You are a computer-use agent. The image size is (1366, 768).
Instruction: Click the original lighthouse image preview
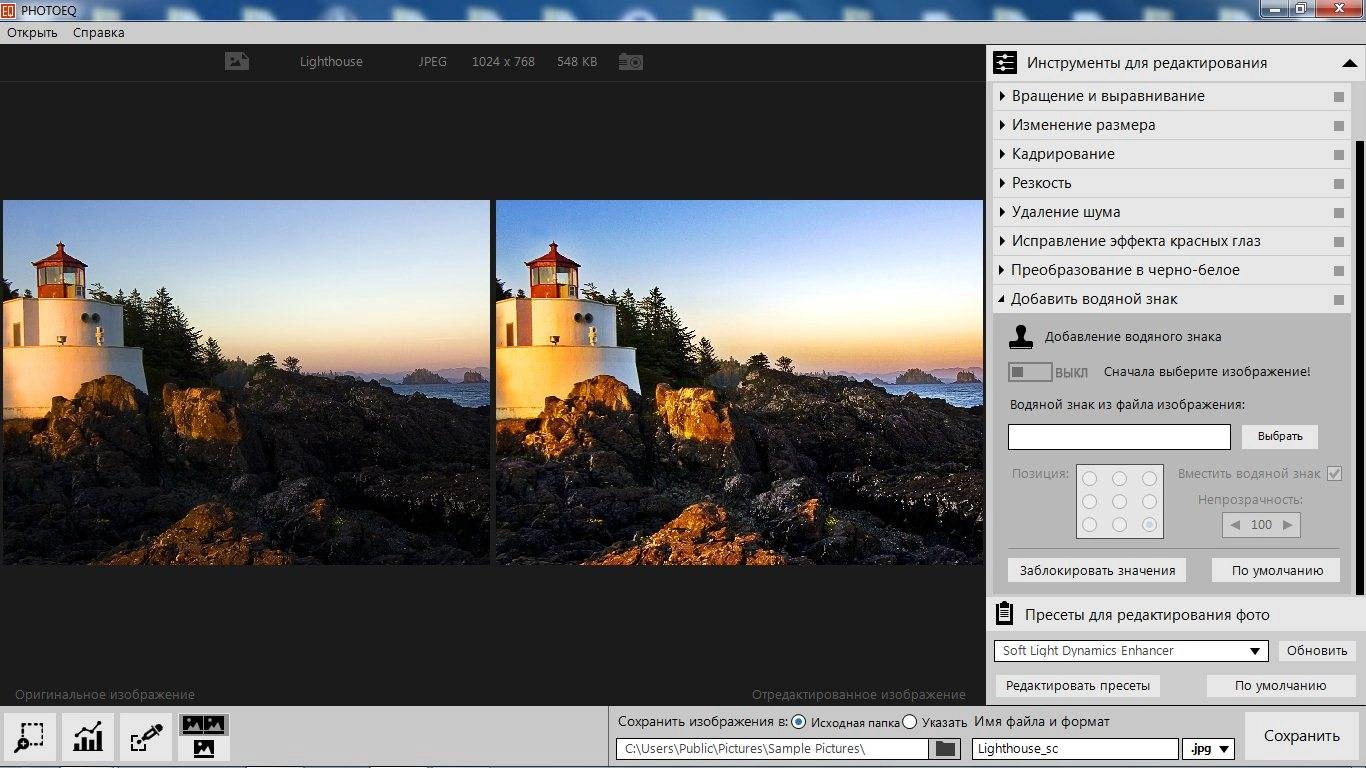coord(246,382)
